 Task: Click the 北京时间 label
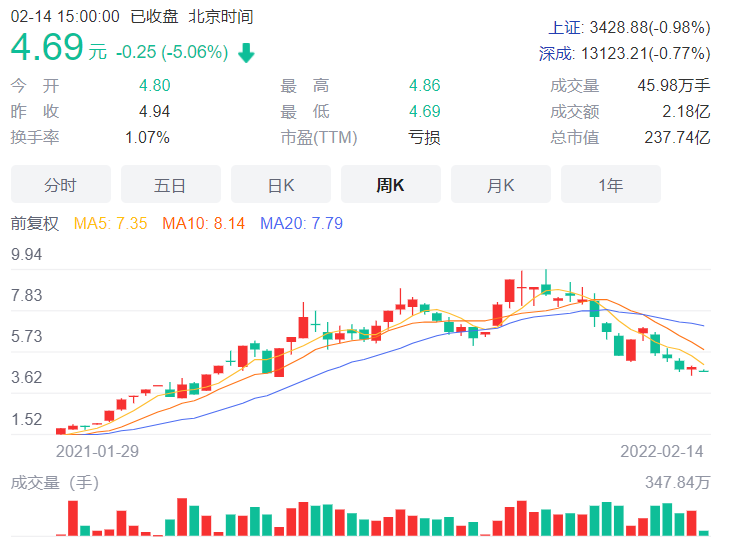tap(221, 17)
